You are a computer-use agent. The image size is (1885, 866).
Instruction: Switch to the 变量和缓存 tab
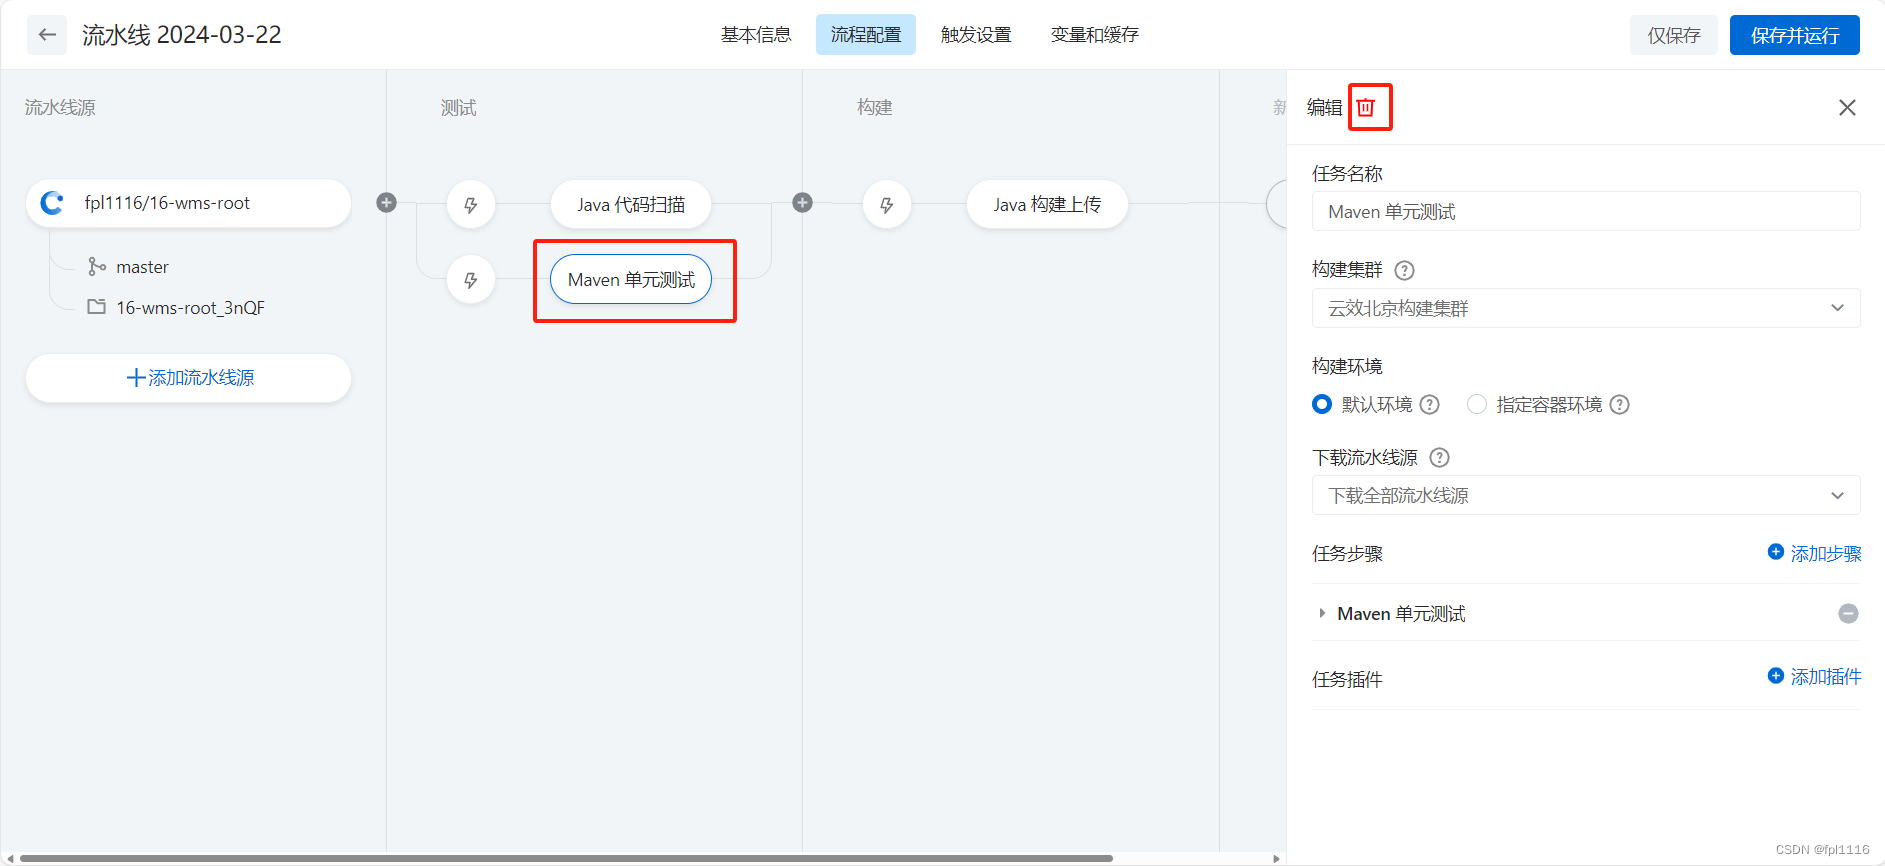(1095, 35)
